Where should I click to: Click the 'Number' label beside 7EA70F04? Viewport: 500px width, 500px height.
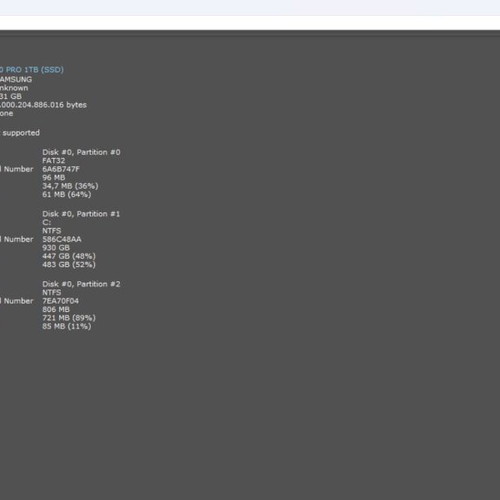pos(19,301)
